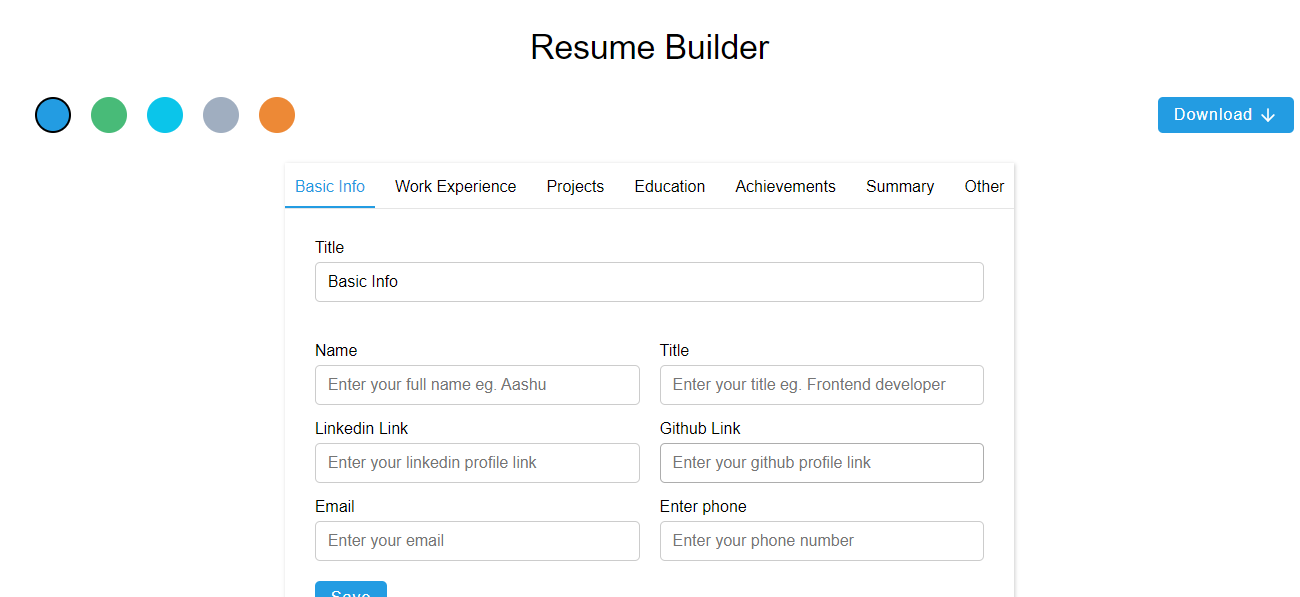
Task: Switch to the Work Experience tab
Action: tap(455, 186)
